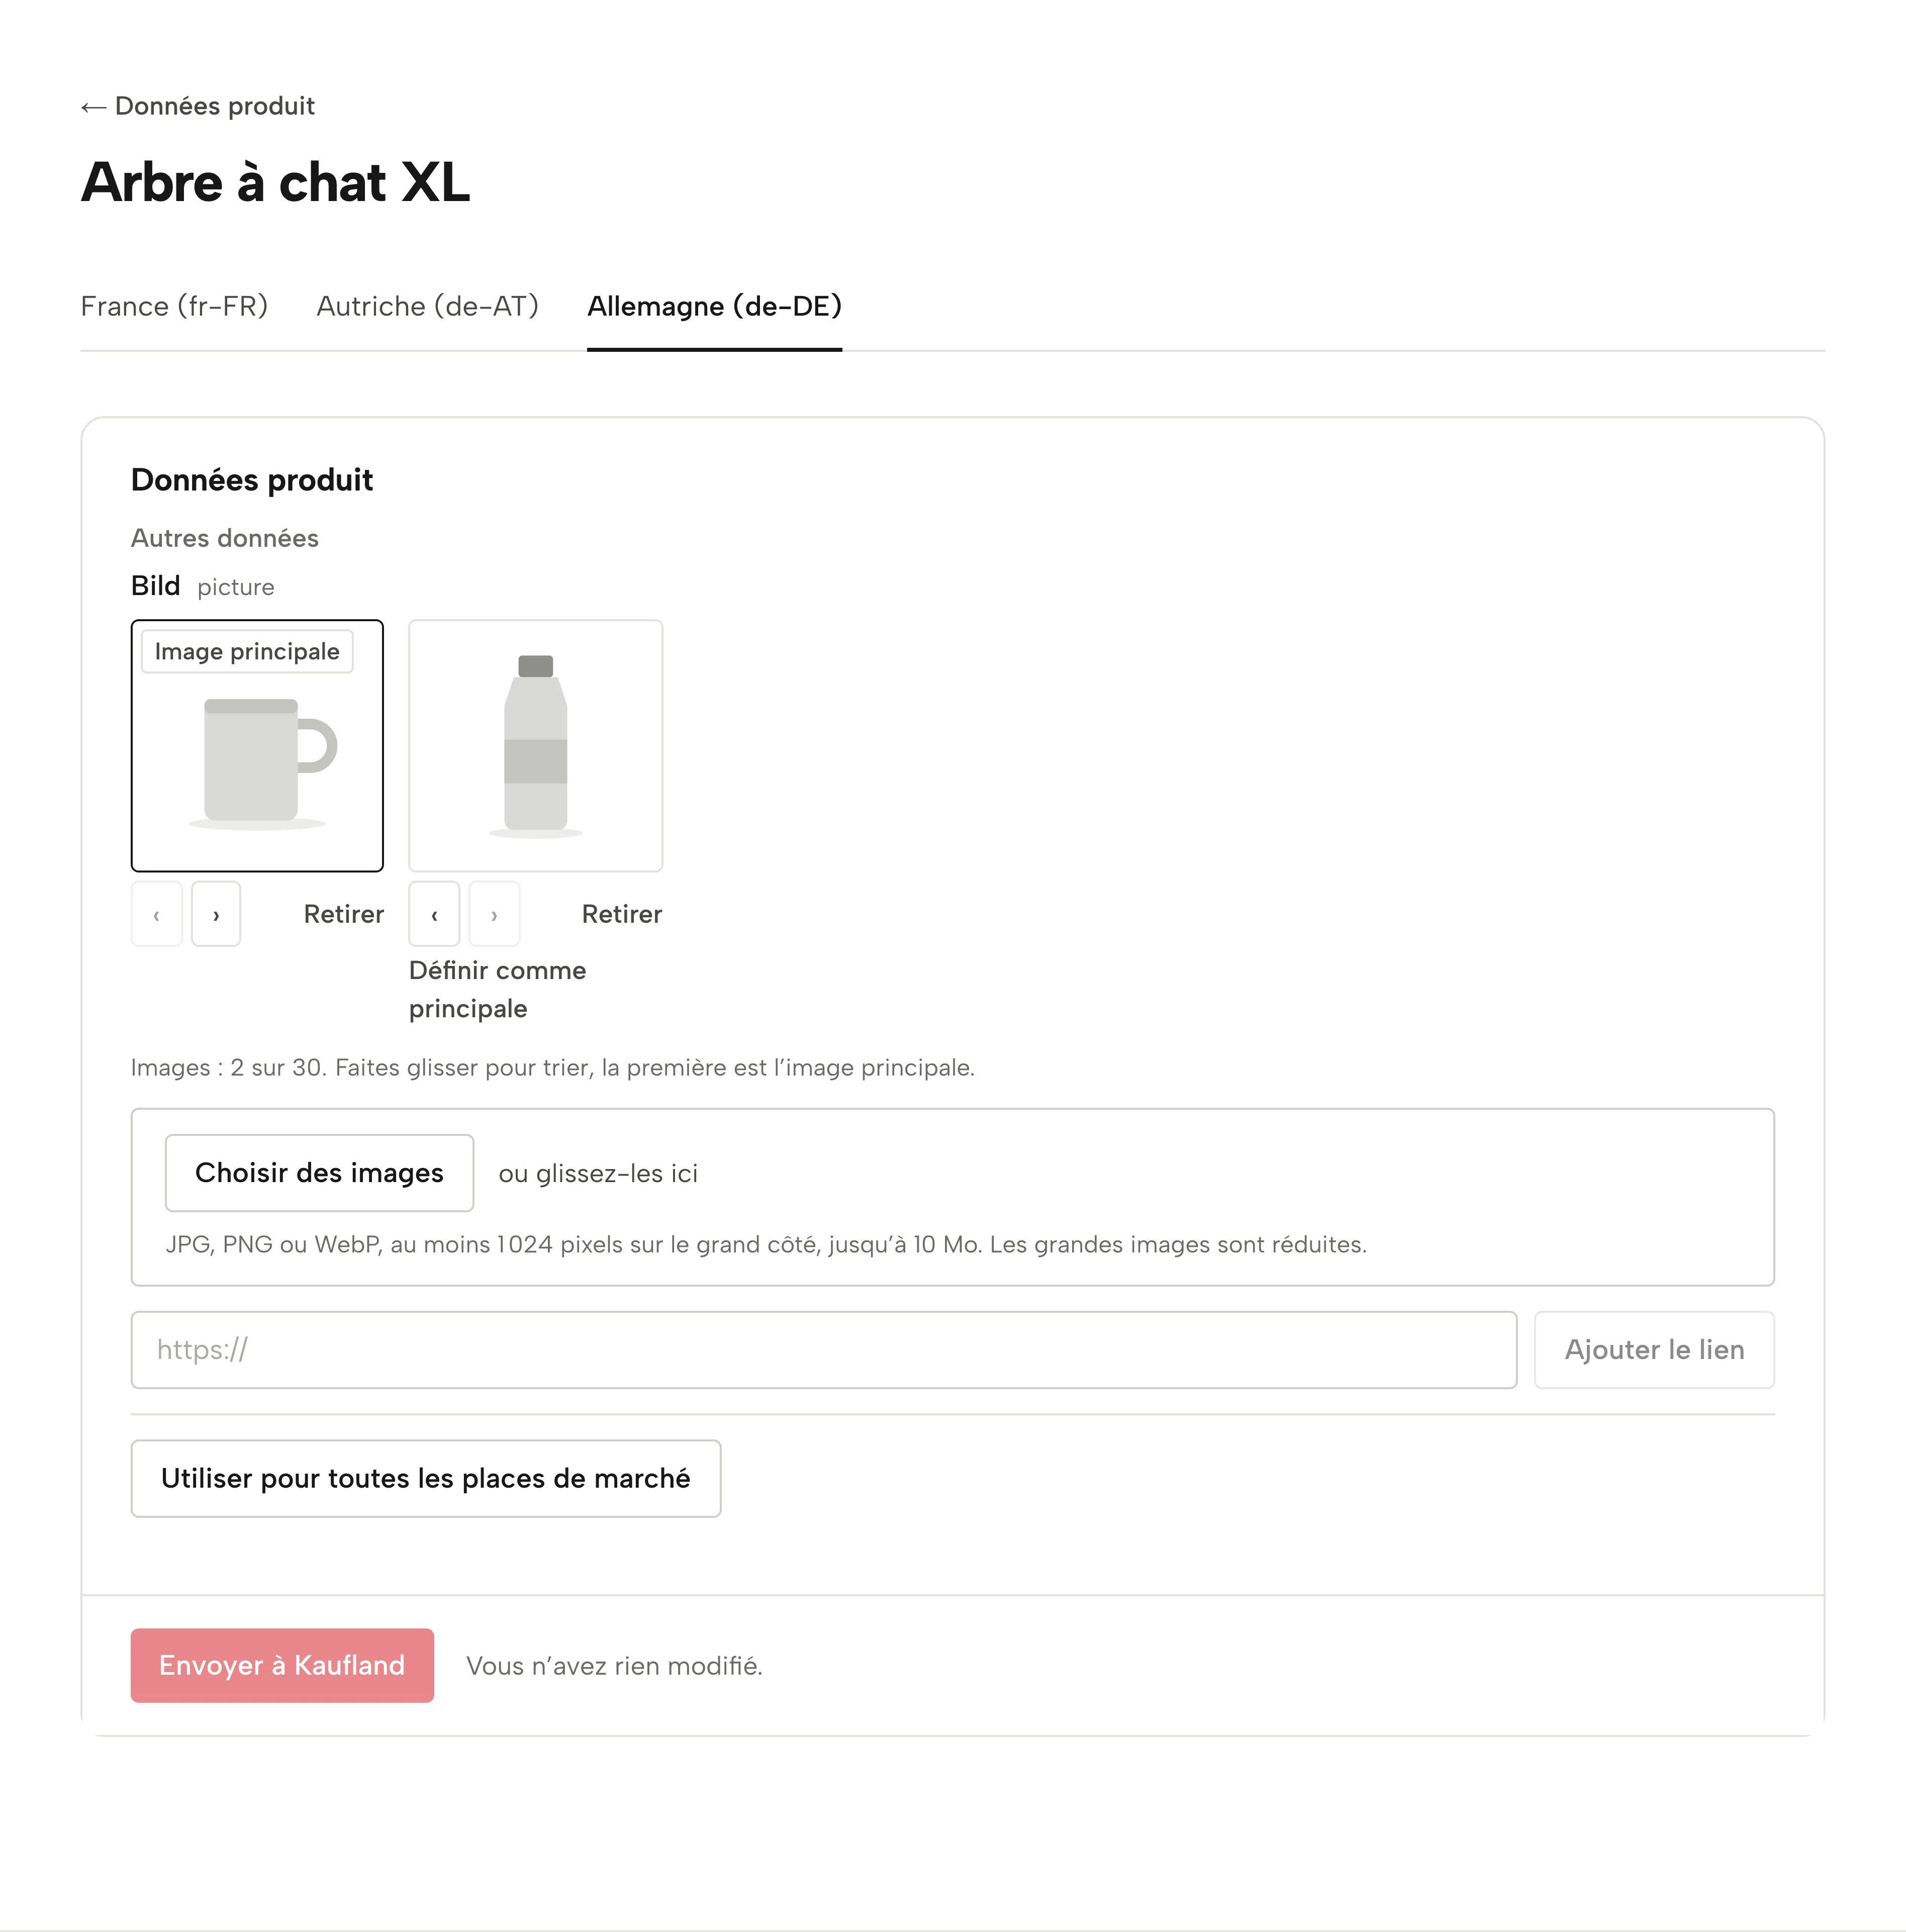Screen dimensions: 1906x1932
Task: Open the France (fr-FR) tab
Action: (174, 306)
